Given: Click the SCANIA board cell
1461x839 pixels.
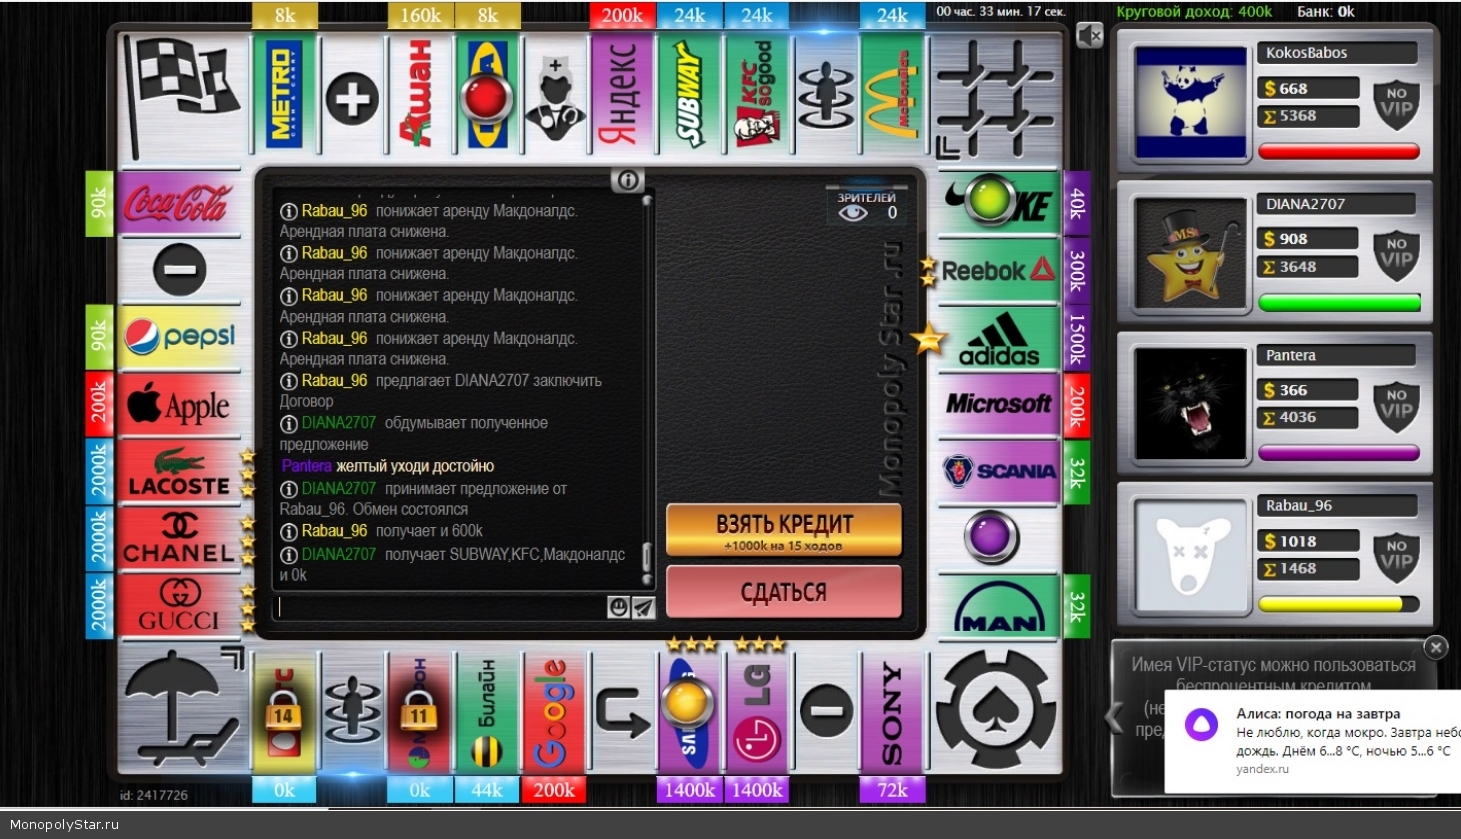Looking at the screenshot, I should [998, 472].
